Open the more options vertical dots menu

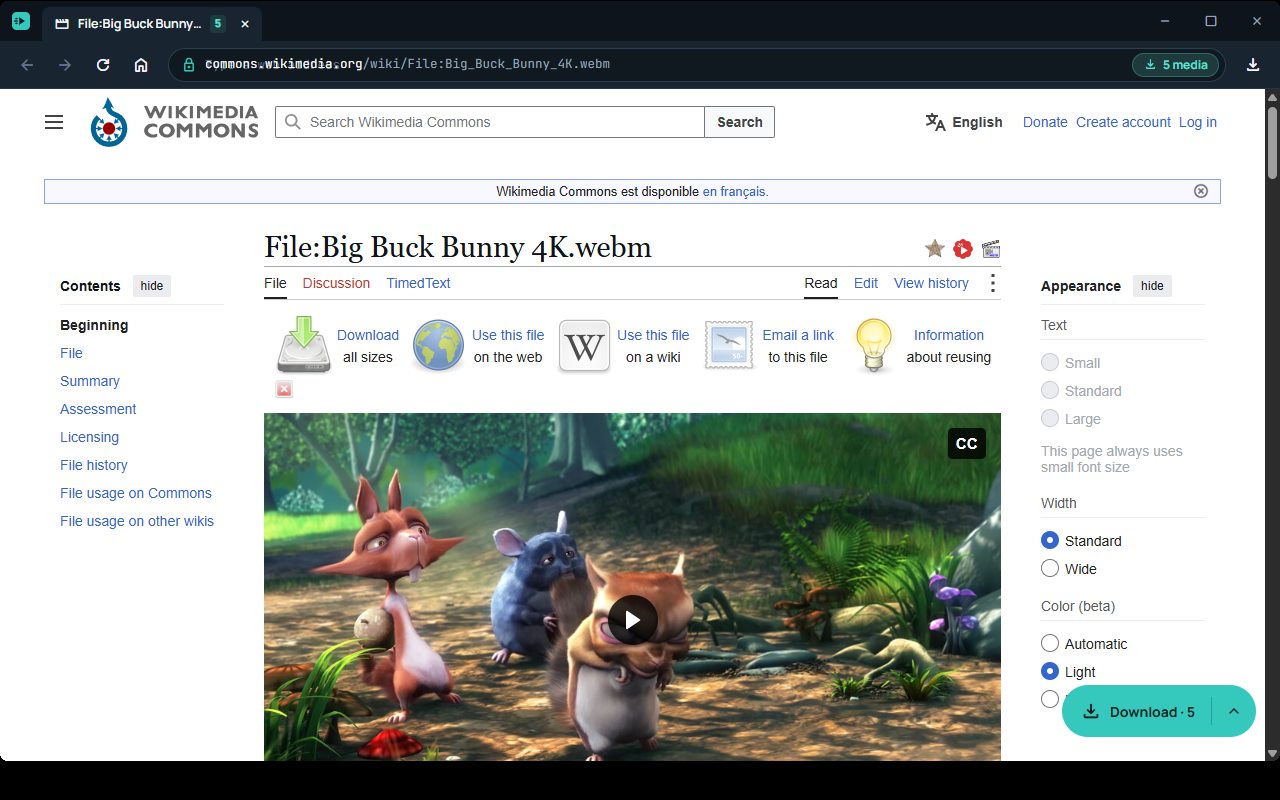(x=993, y=283)
